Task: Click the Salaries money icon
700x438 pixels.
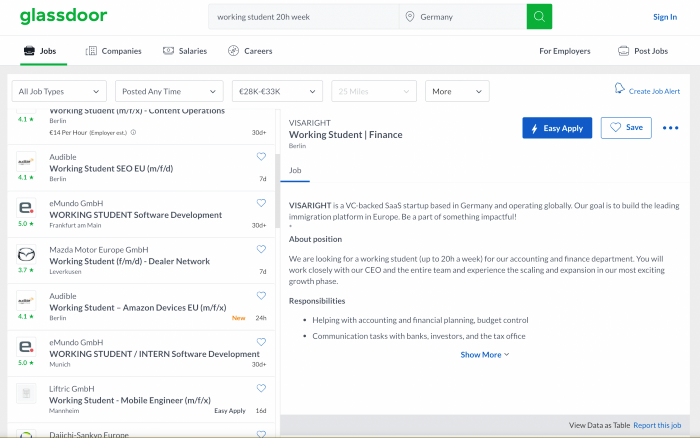Action: 168,50
